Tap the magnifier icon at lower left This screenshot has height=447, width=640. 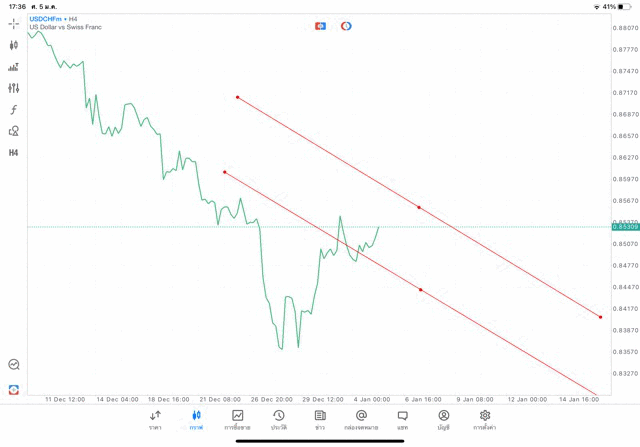tap(14, 365)
